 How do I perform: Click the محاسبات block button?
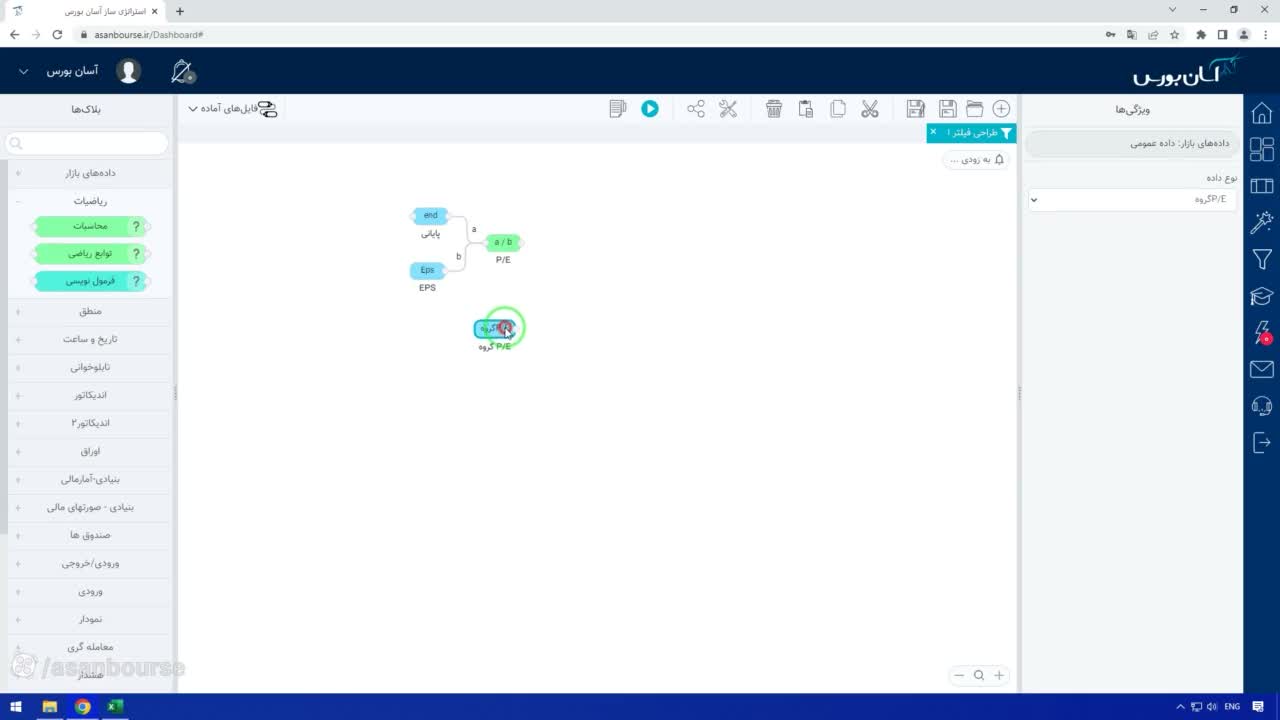point(90,226)
